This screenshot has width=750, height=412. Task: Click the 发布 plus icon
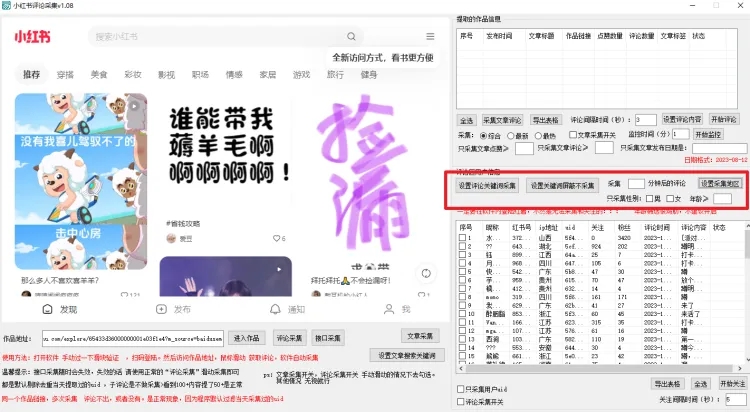pyautogui.click(x=161, y=309)
